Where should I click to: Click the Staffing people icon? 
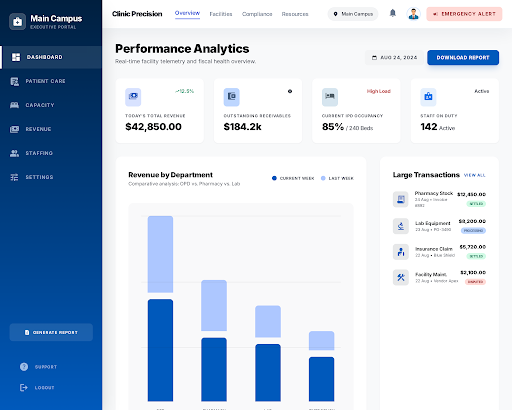coord(14,153)
